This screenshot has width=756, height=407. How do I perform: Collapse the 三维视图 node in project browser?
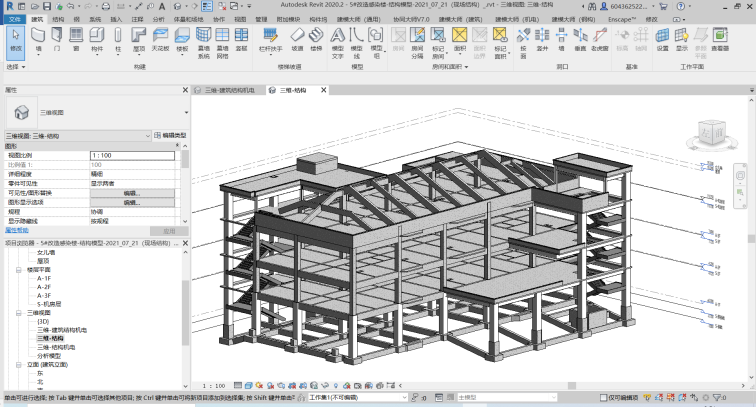[x=18, y=312]
